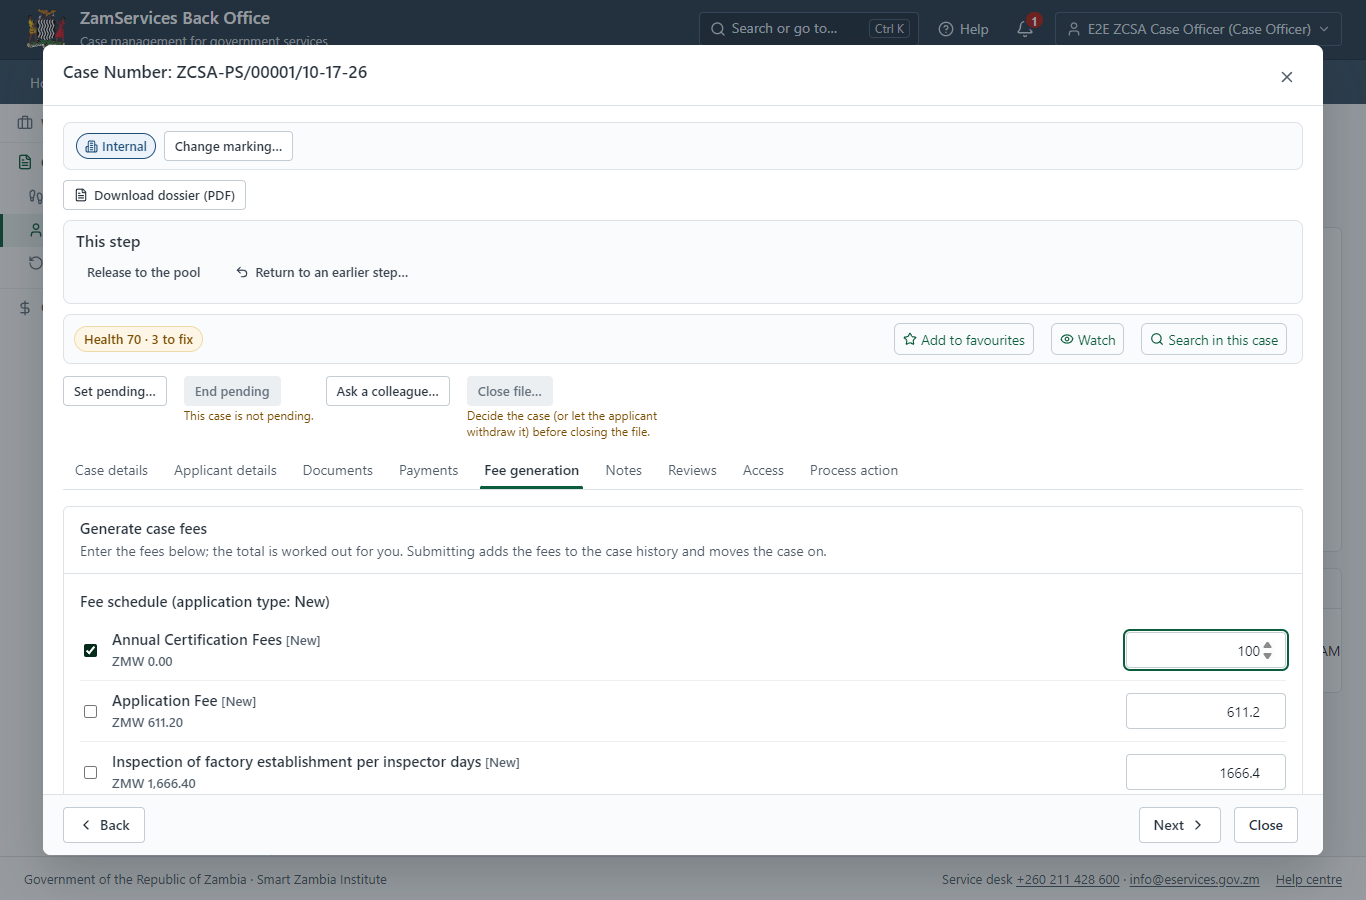This screenshot has height=900, width=1366.
Task: Download the dossier as PDF
Action: 154,195
